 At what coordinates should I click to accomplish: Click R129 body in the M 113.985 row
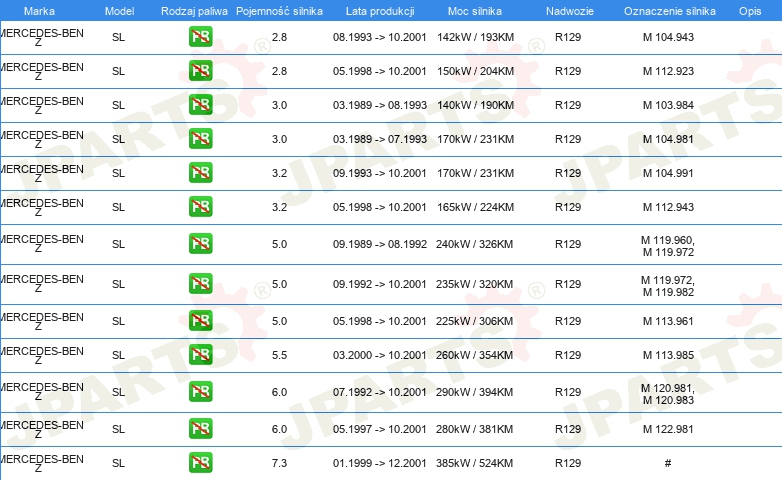pos(568,355)
